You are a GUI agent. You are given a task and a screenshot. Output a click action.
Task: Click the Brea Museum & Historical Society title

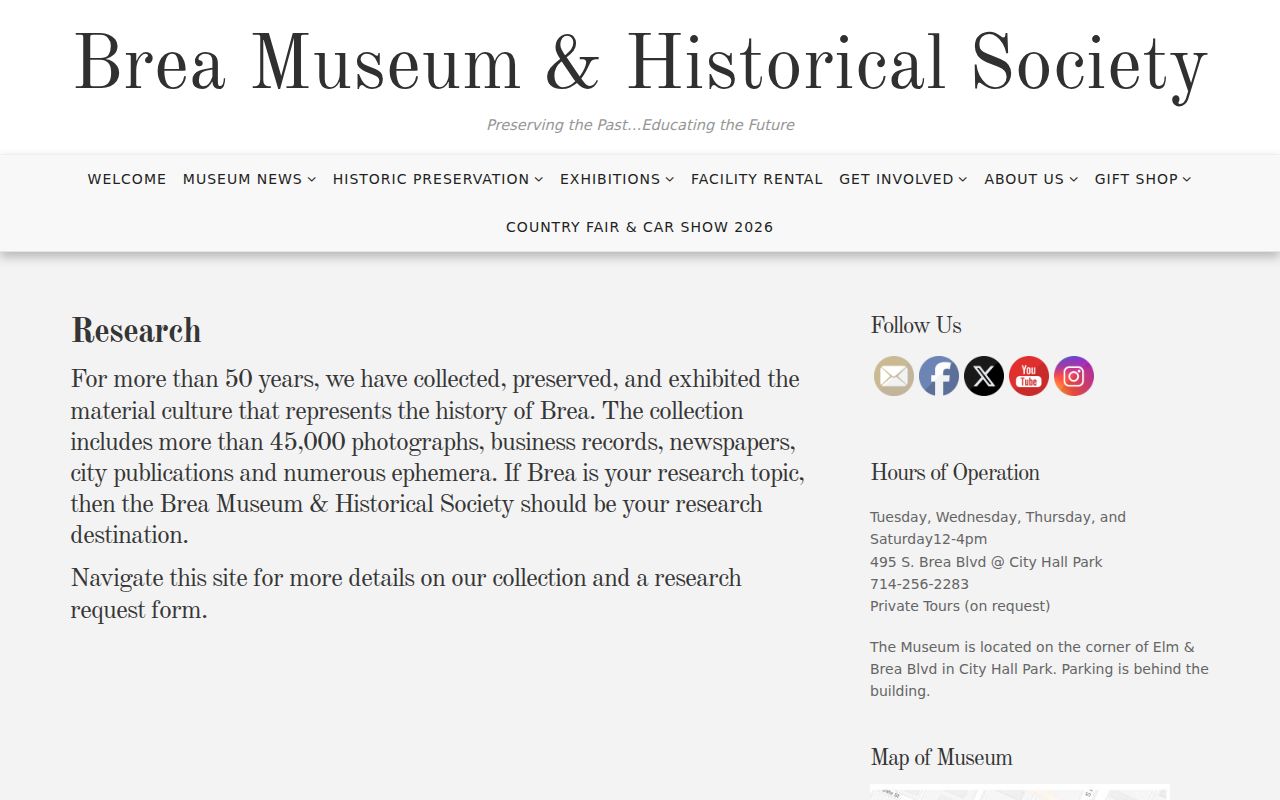tap(640, 65)
